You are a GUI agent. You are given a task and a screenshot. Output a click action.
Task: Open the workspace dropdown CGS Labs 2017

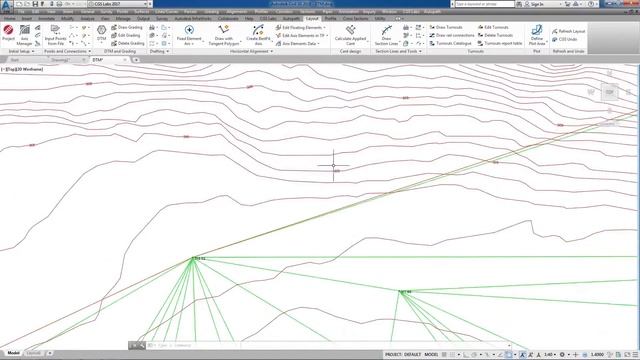tap(118, 4)
